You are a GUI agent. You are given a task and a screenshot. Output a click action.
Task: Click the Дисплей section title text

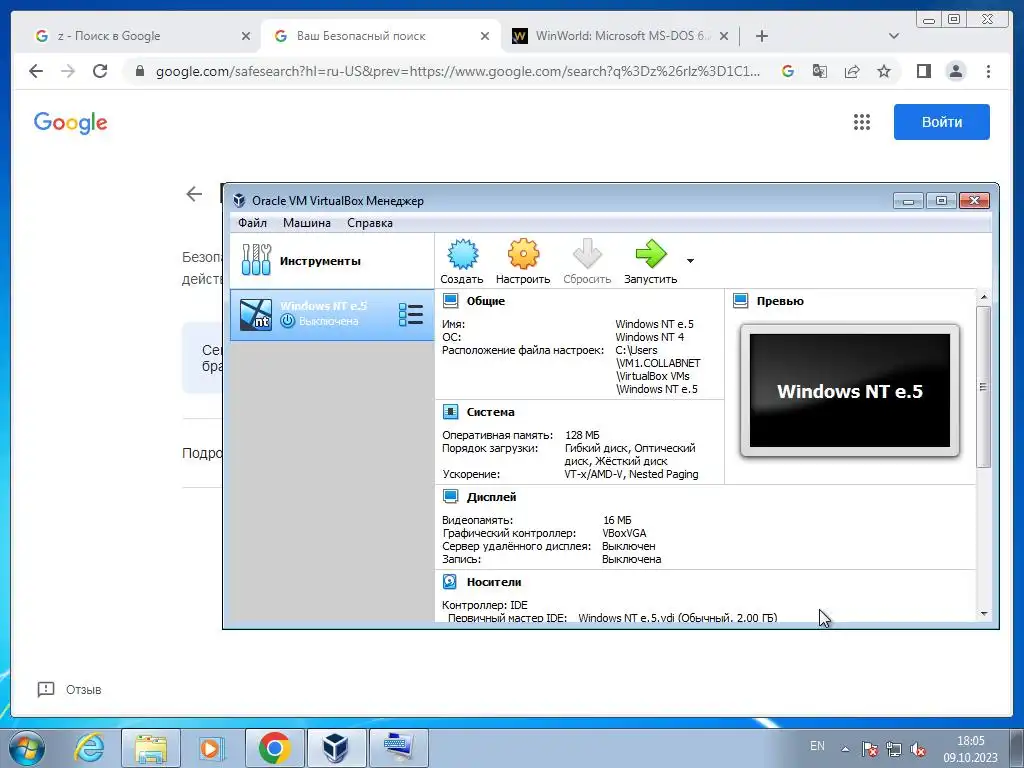[x=491, y=497]
